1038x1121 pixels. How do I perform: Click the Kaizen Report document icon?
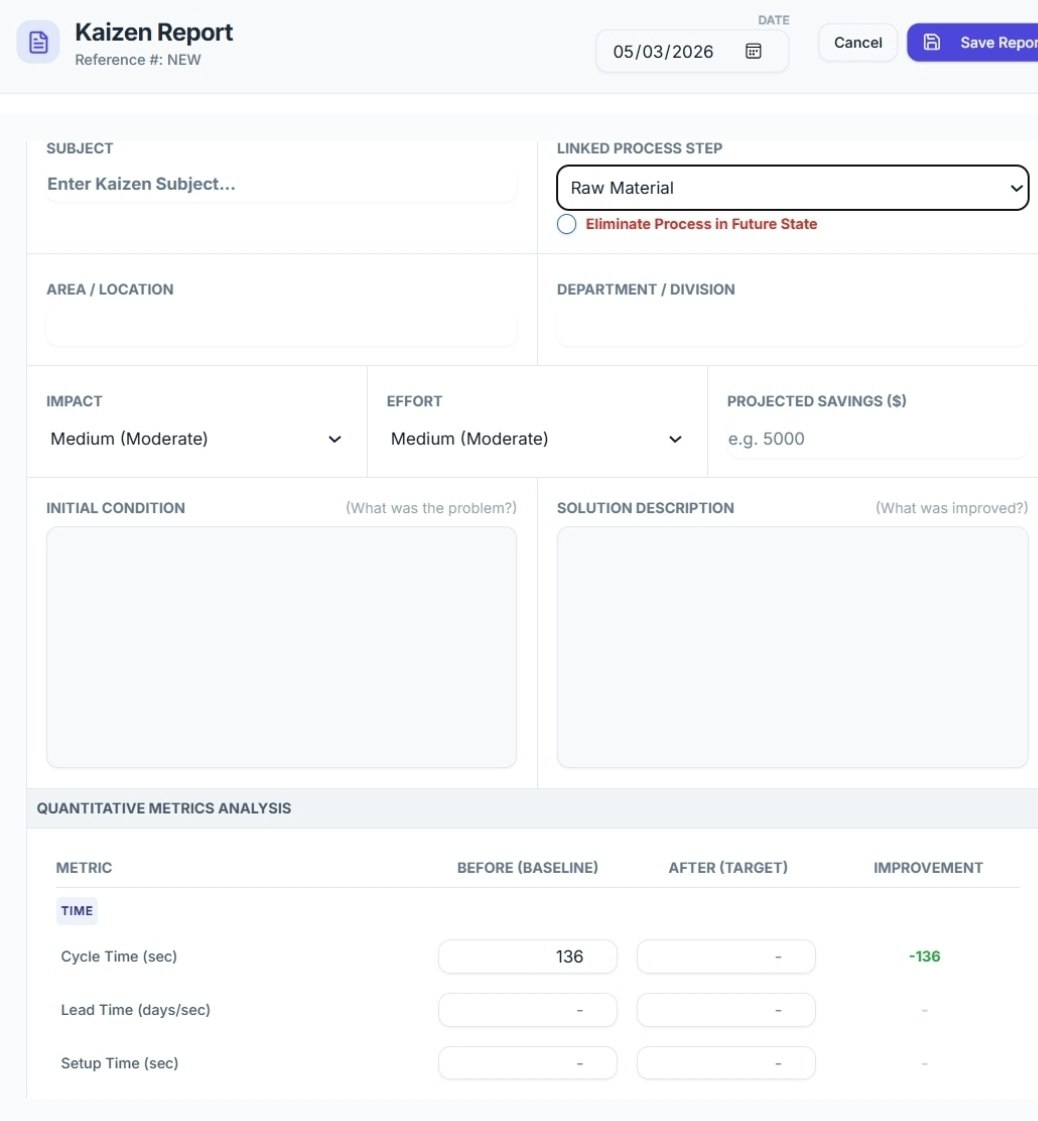[x=37, y=42]
